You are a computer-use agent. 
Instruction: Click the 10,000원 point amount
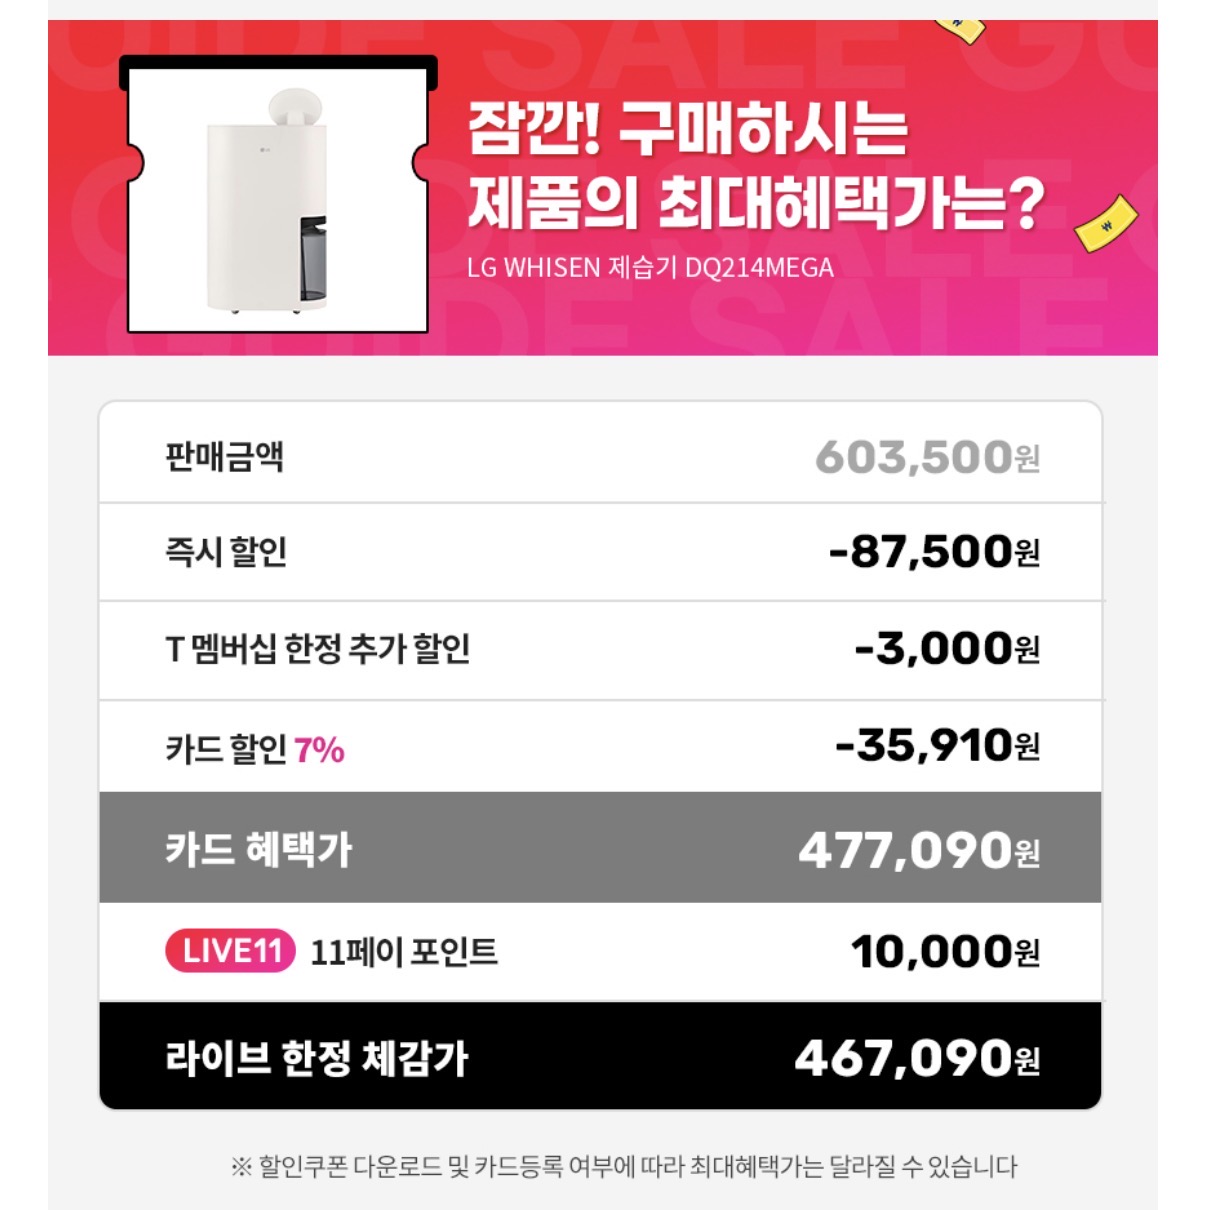click(944, 952)
